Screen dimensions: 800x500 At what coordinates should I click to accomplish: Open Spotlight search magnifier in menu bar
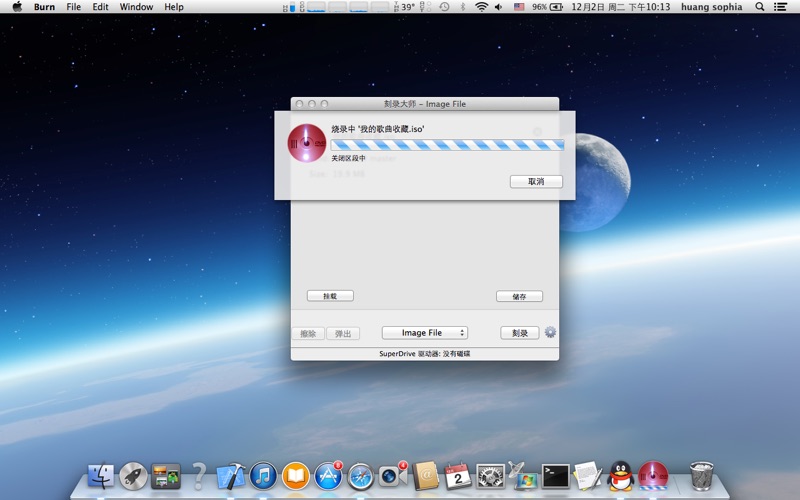coord(759,7)
